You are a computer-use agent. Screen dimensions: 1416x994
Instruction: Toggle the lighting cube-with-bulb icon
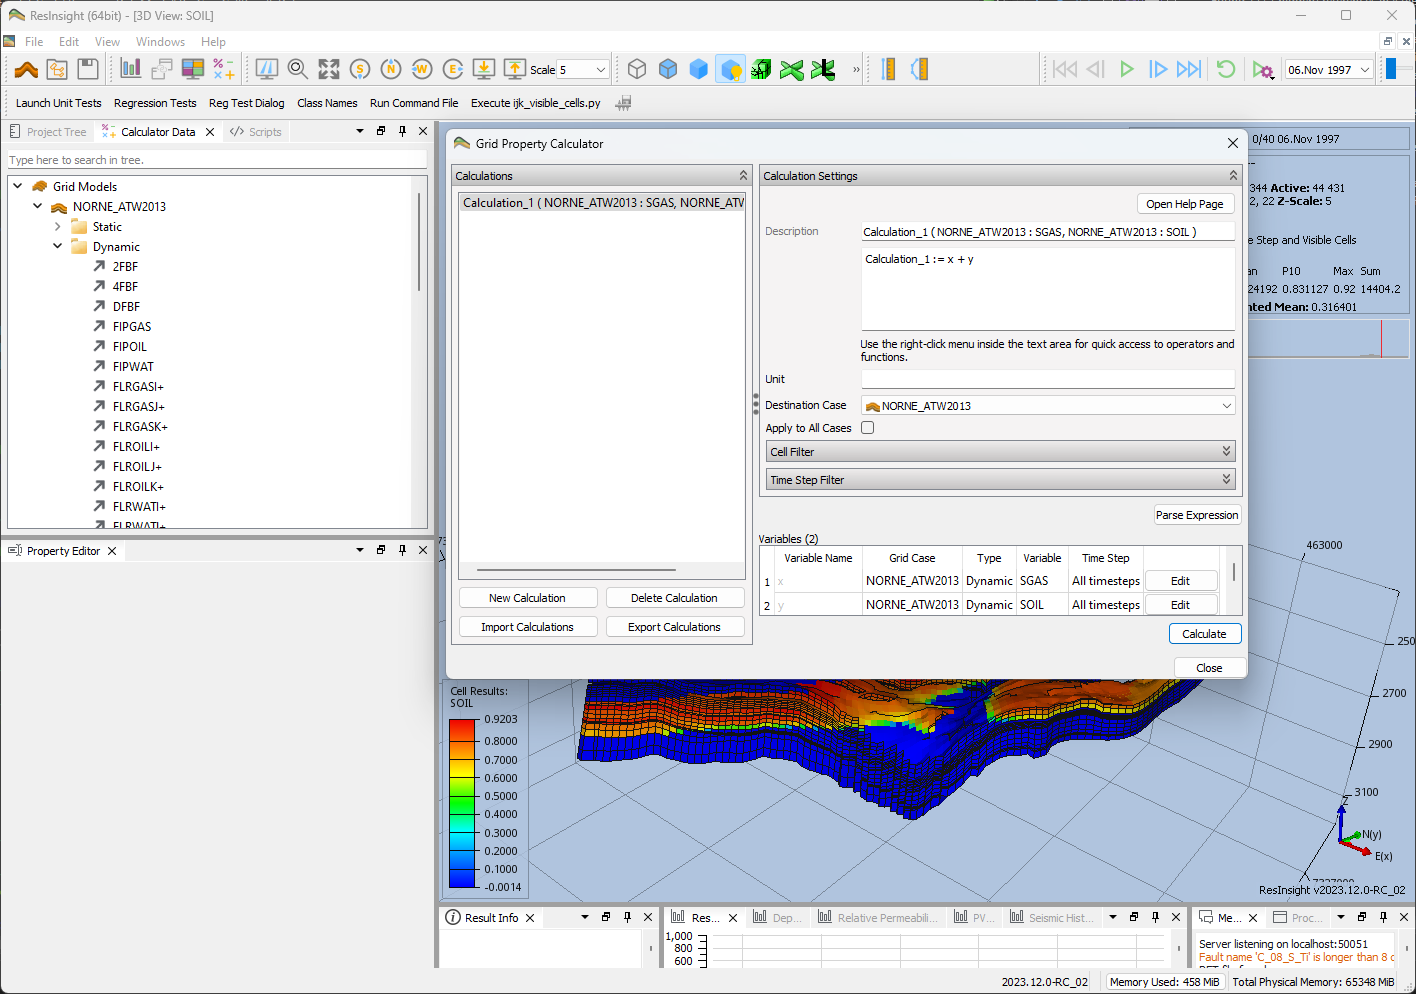pos(730,69)
